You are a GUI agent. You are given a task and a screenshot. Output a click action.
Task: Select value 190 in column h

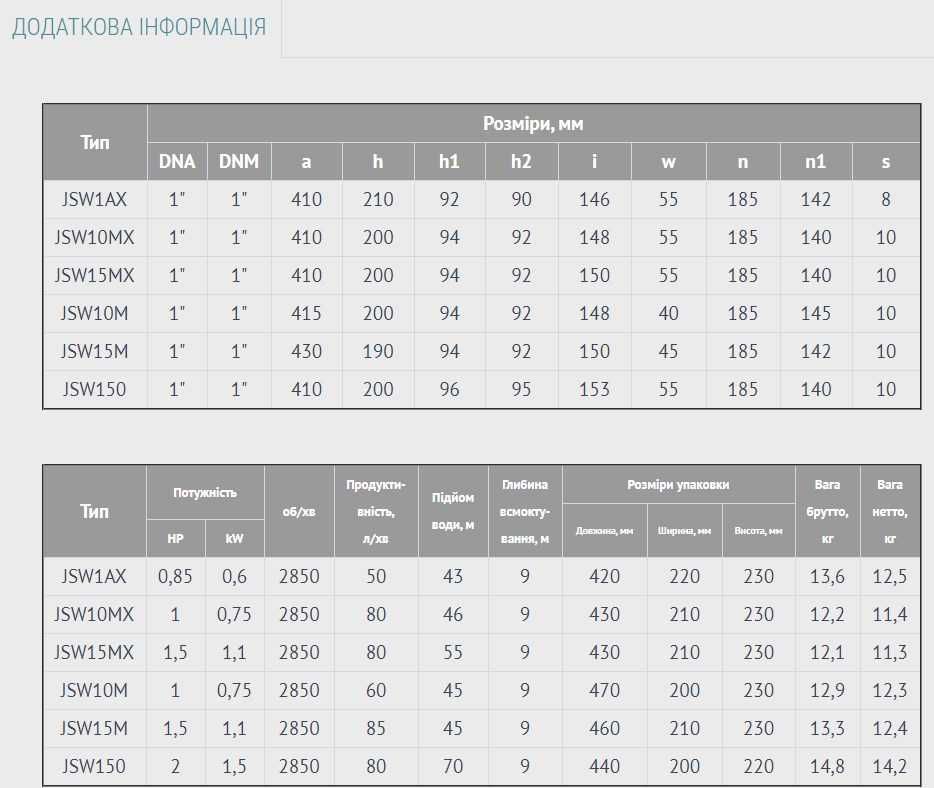click(378, 351)
